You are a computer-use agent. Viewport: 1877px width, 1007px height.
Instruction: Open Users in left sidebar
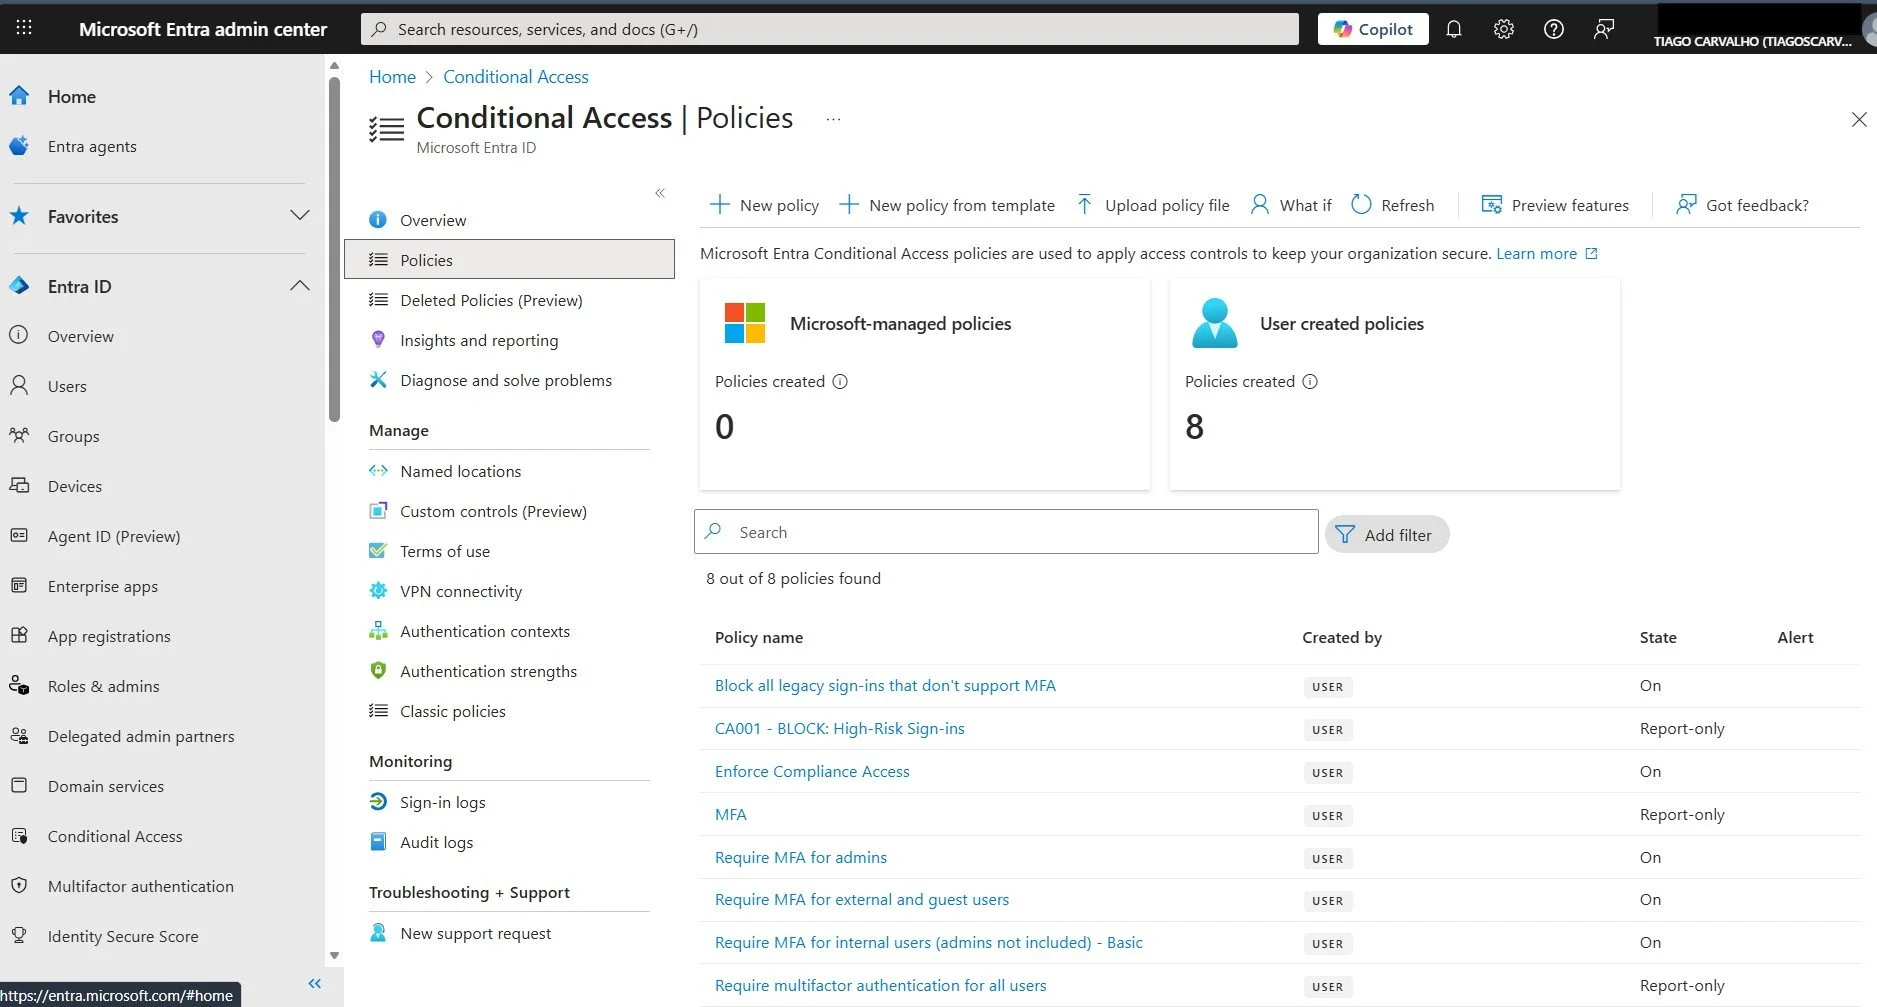67,386
